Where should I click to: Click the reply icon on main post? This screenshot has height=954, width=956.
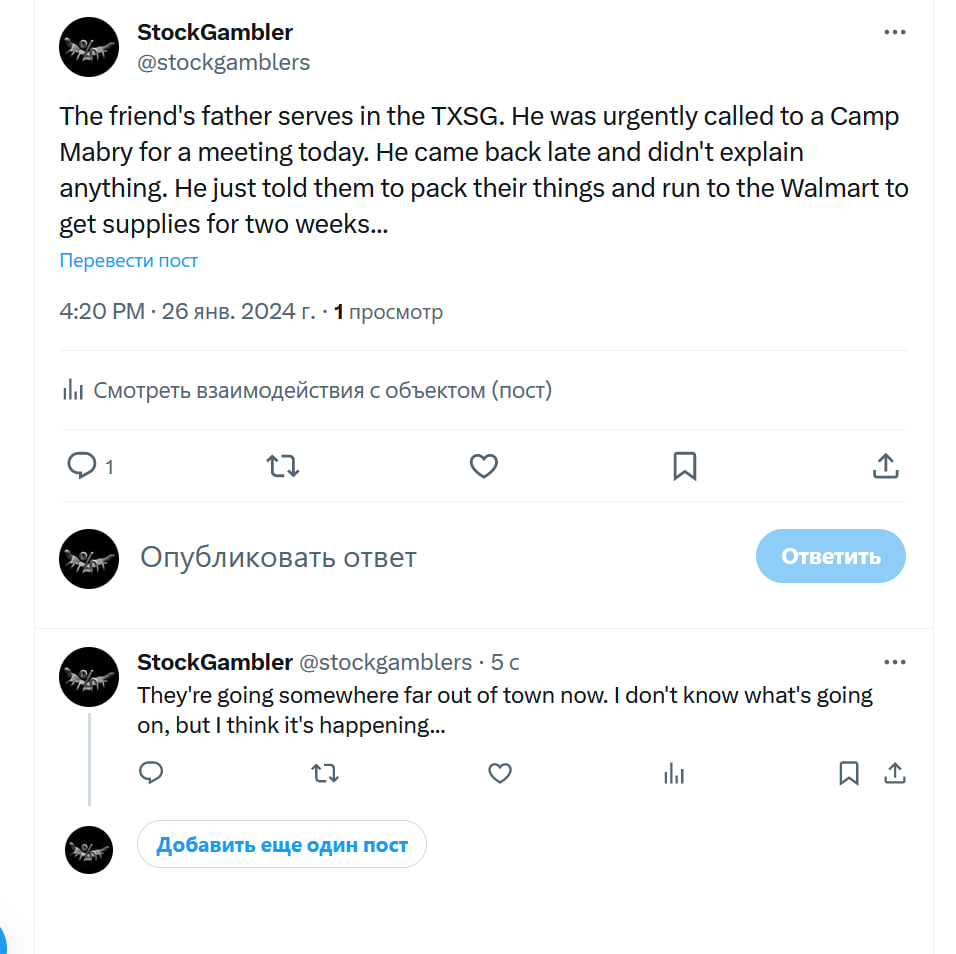pyautogui.click(x=81, y=465)
